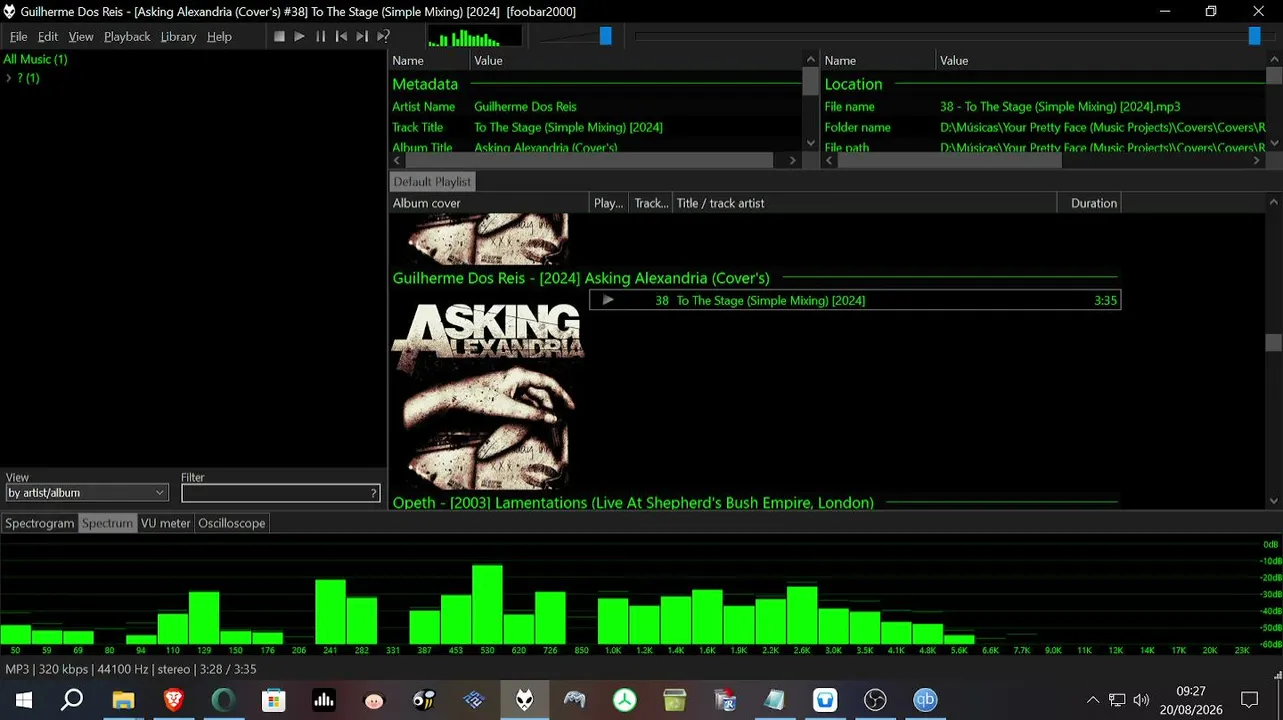Screen dimensions: 1283x720
Task: Expand the '? (1)' library tree node
Action: point(8,78)
